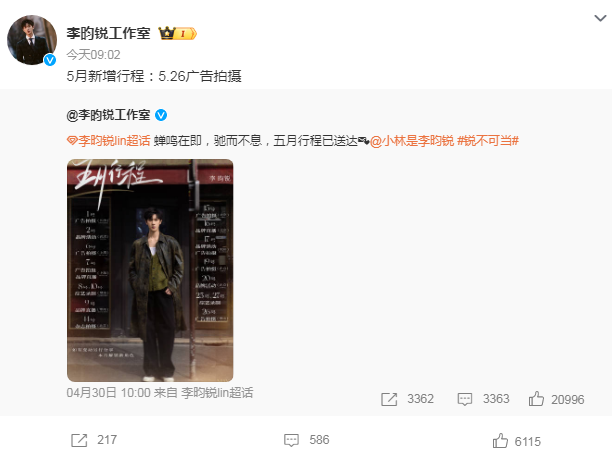Click comment icon showing 3363 on the original post
This screenshot has height=455, width=612.
click(464, 399)
